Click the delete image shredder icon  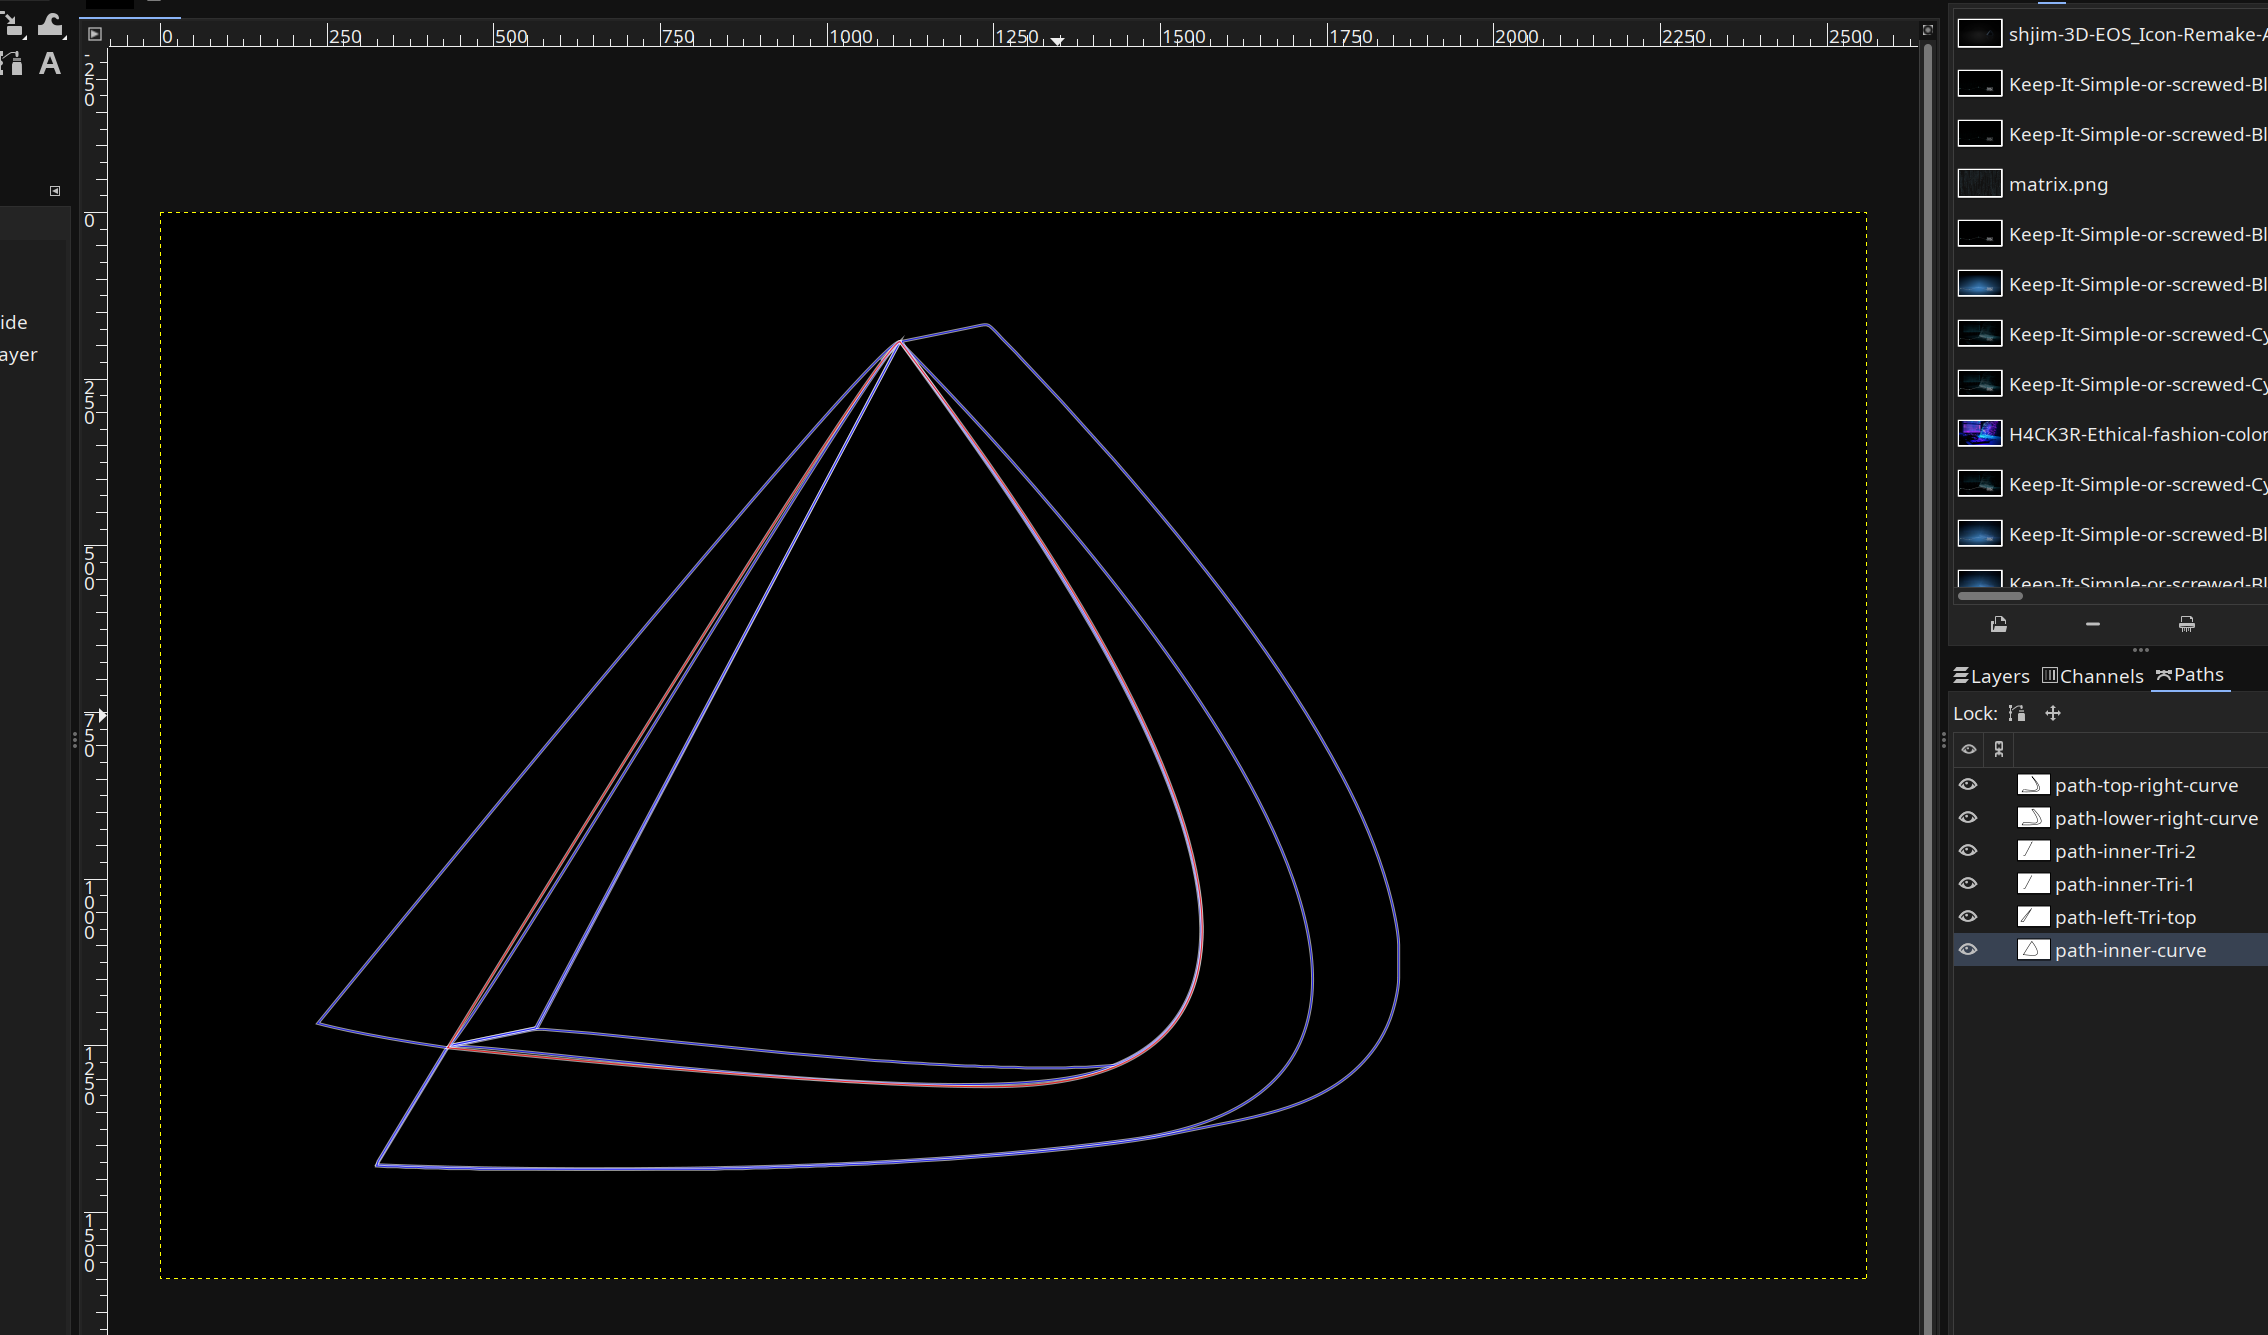pos(2186,624)
